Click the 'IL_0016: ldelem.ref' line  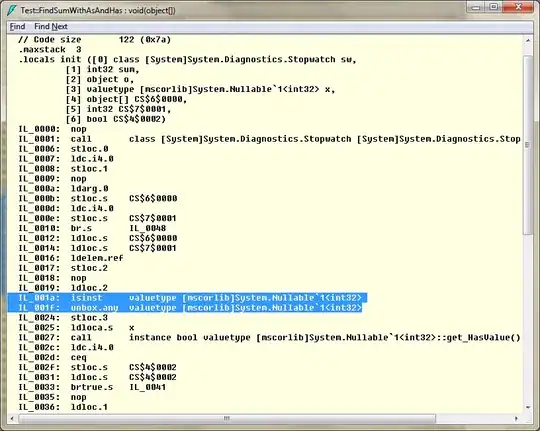click(x=71, y=258)
